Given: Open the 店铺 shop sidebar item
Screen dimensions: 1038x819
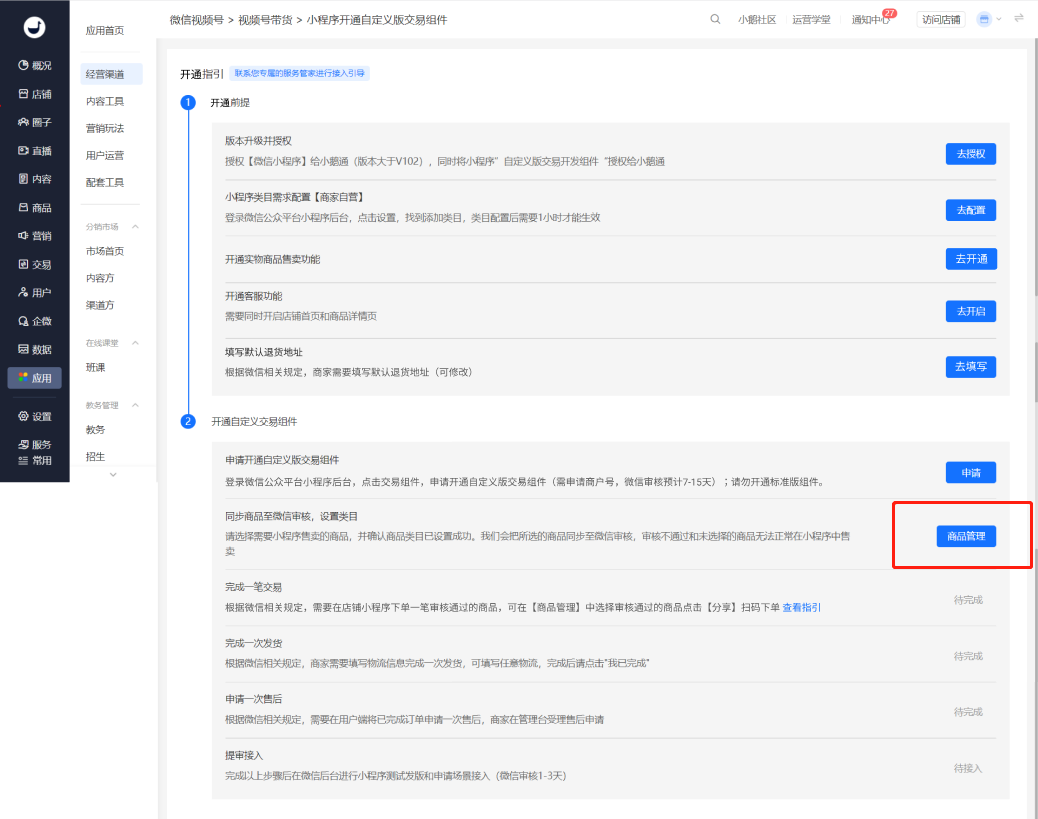Looking at the screenshot, I should pyautogui.click(x=34, y=94).
